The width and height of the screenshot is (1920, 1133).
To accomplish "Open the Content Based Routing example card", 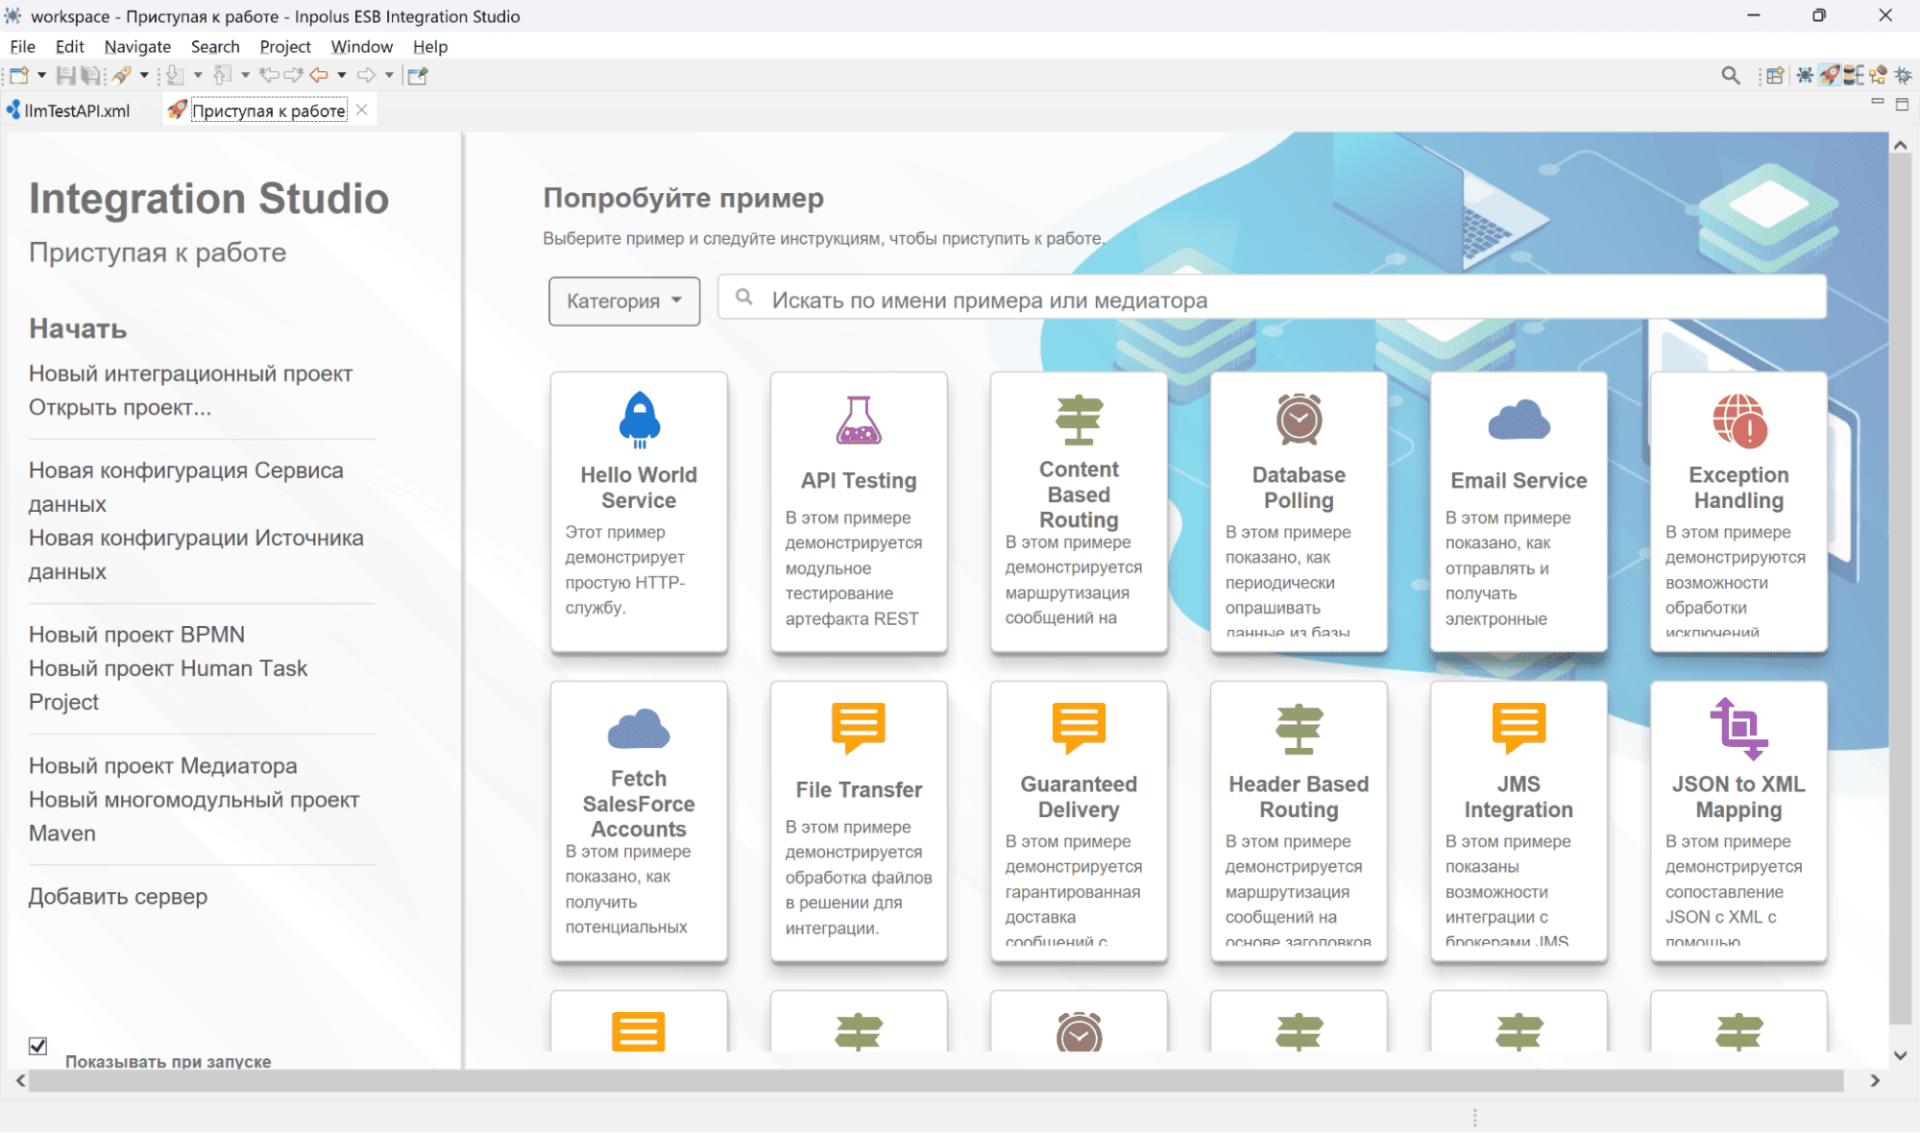I will (1079, 512).
